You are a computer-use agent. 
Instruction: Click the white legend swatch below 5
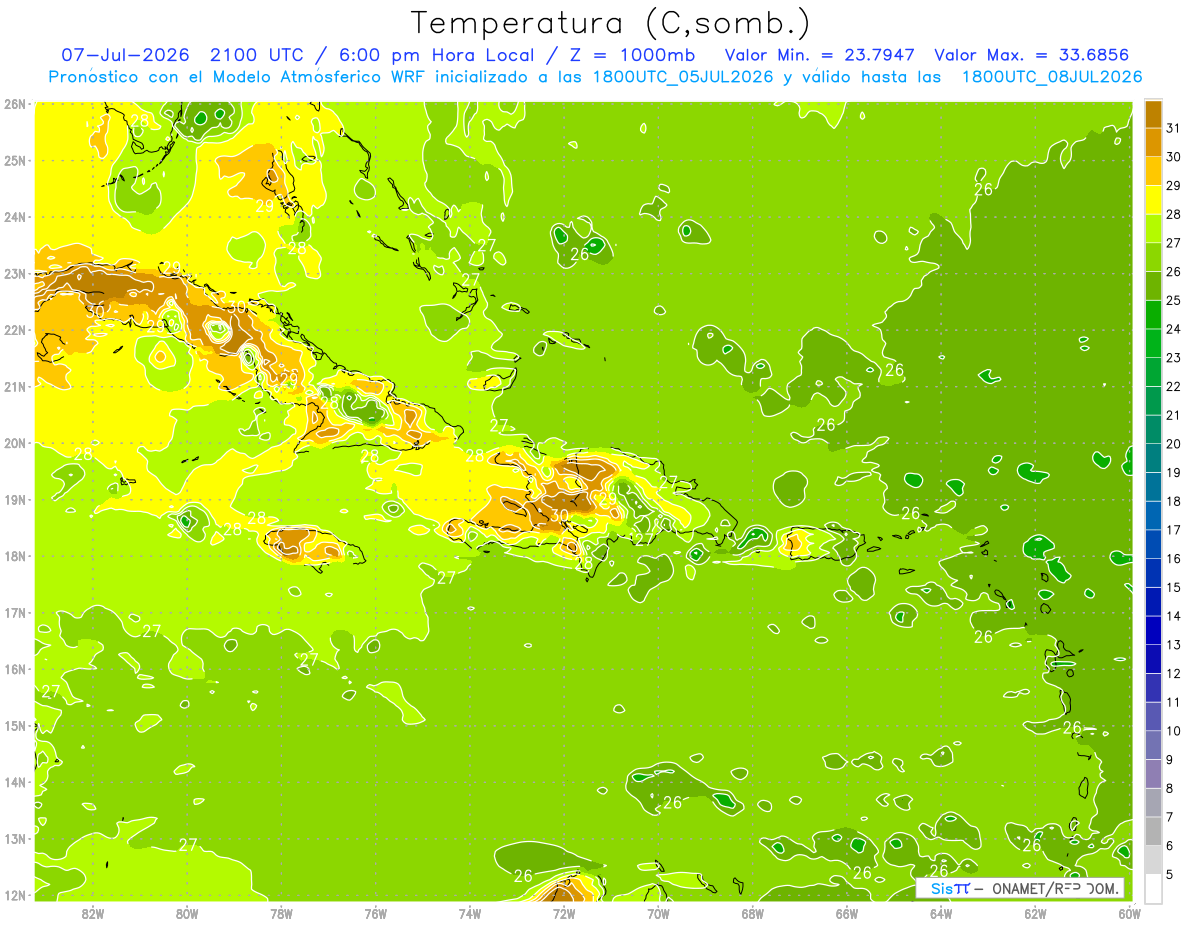[x=1153, y=888]
